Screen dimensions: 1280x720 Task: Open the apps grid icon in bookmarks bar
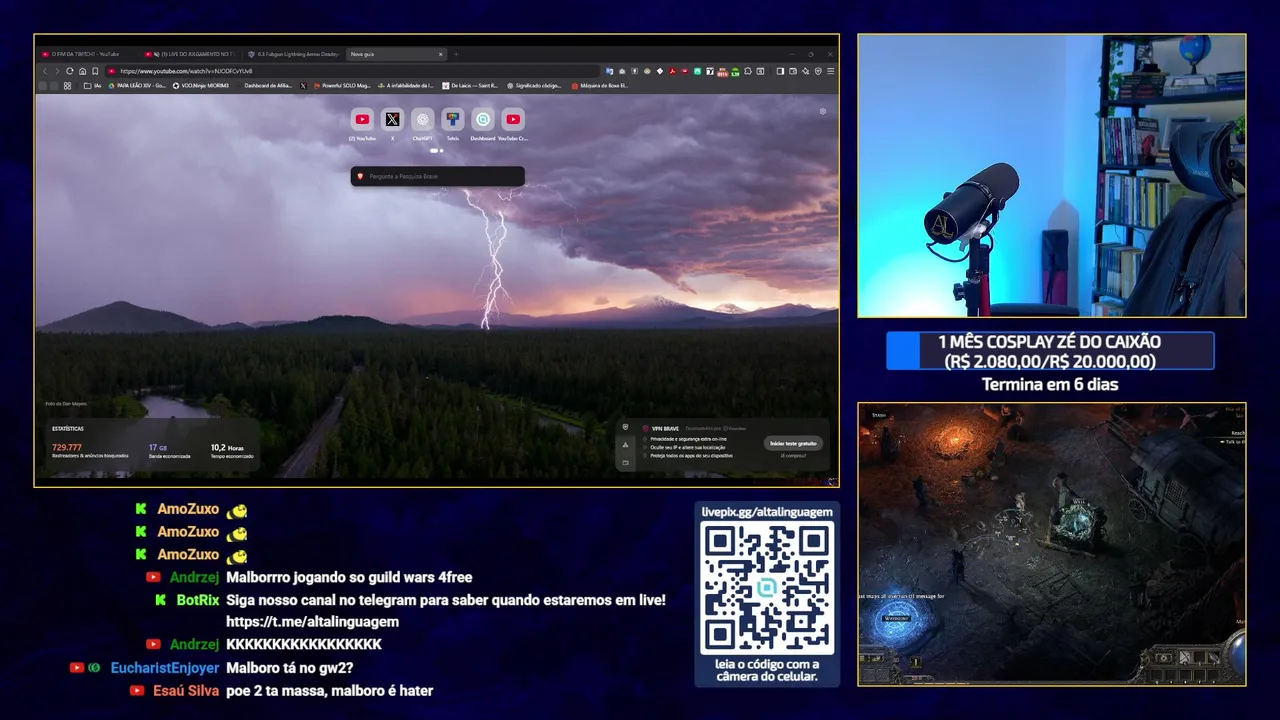[68, 86]
